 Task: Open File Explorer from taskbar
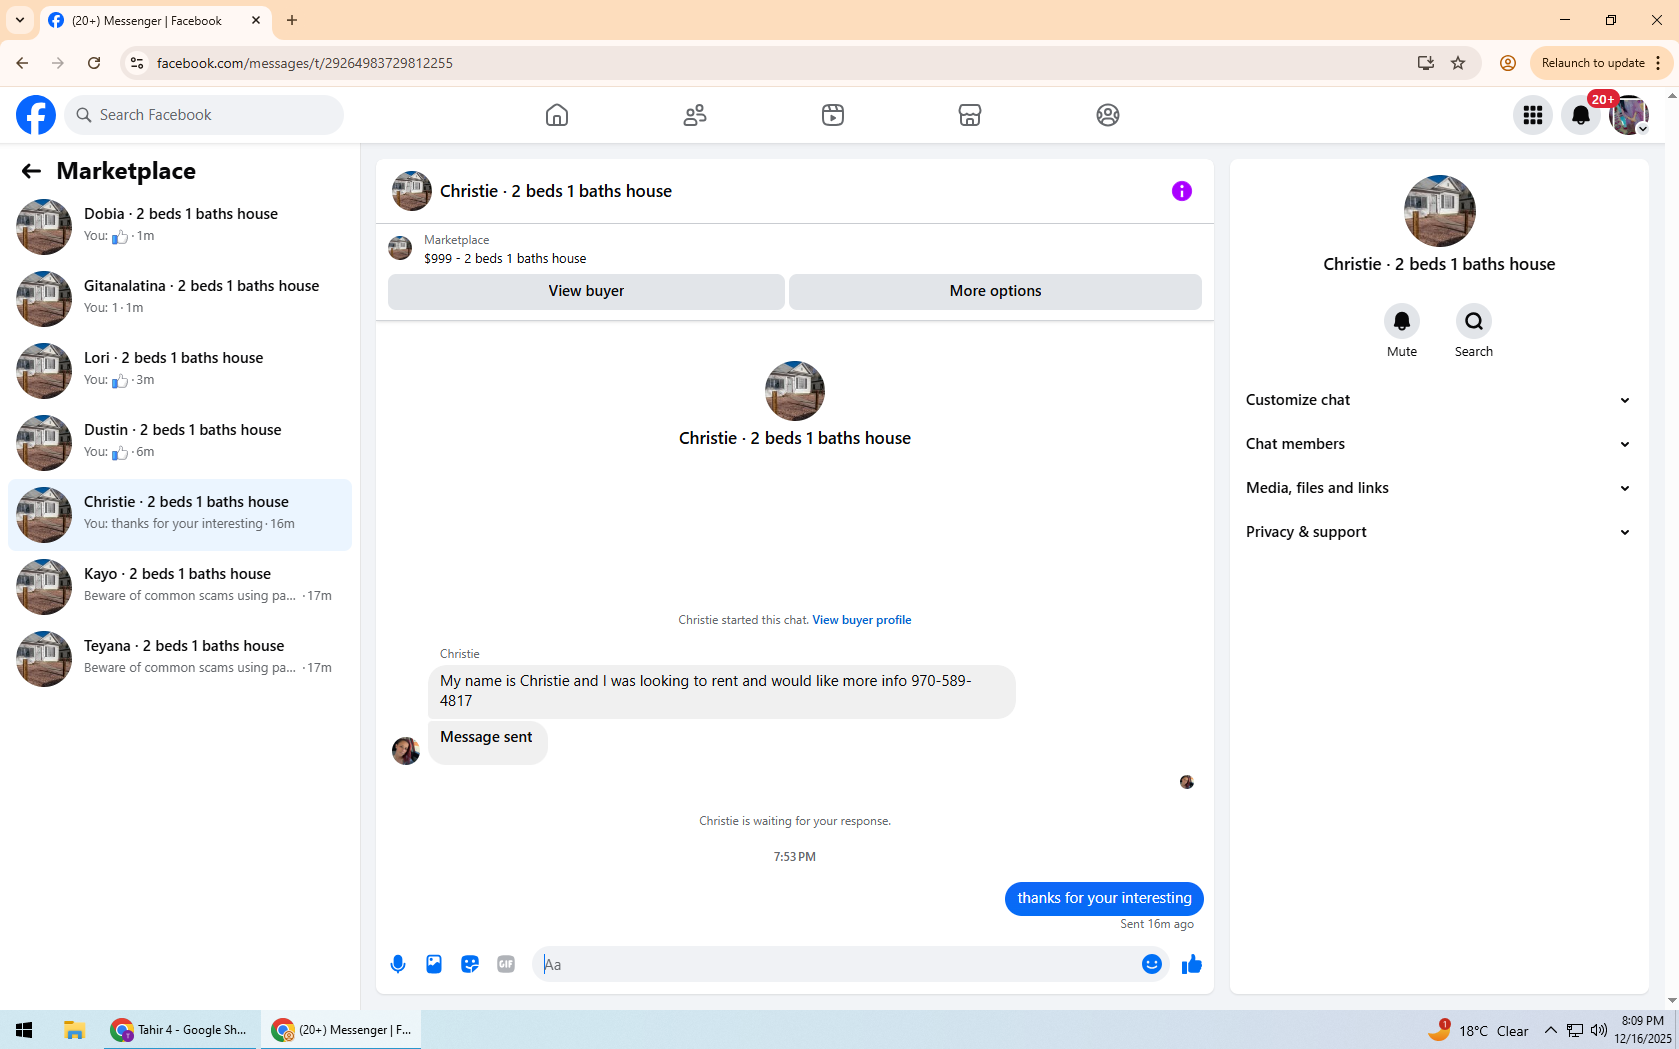tap(74, 1030)
